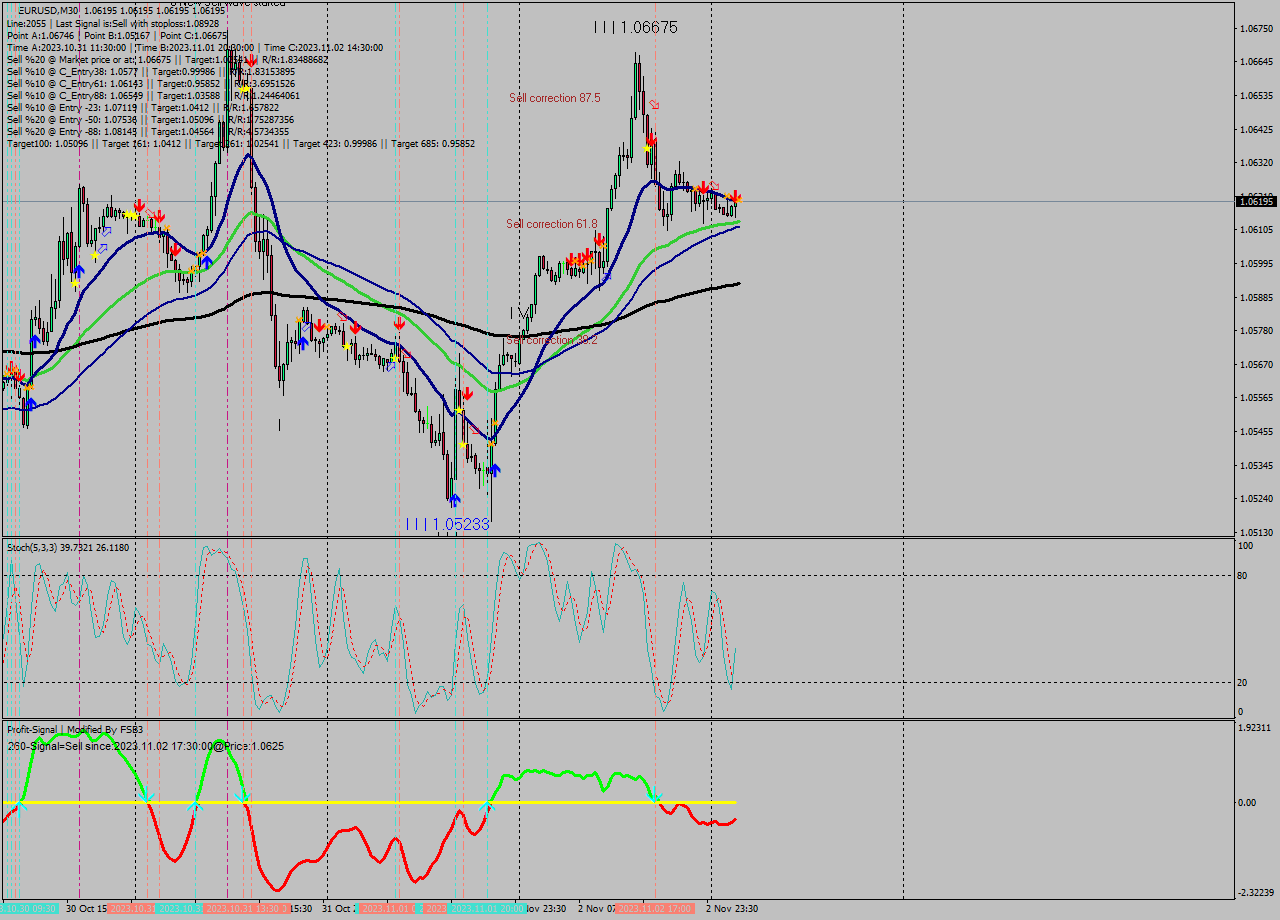This screenshot has width=1280, height=920.
Task: Click 1.05565 on the price scale
Action: (1255, 397)
